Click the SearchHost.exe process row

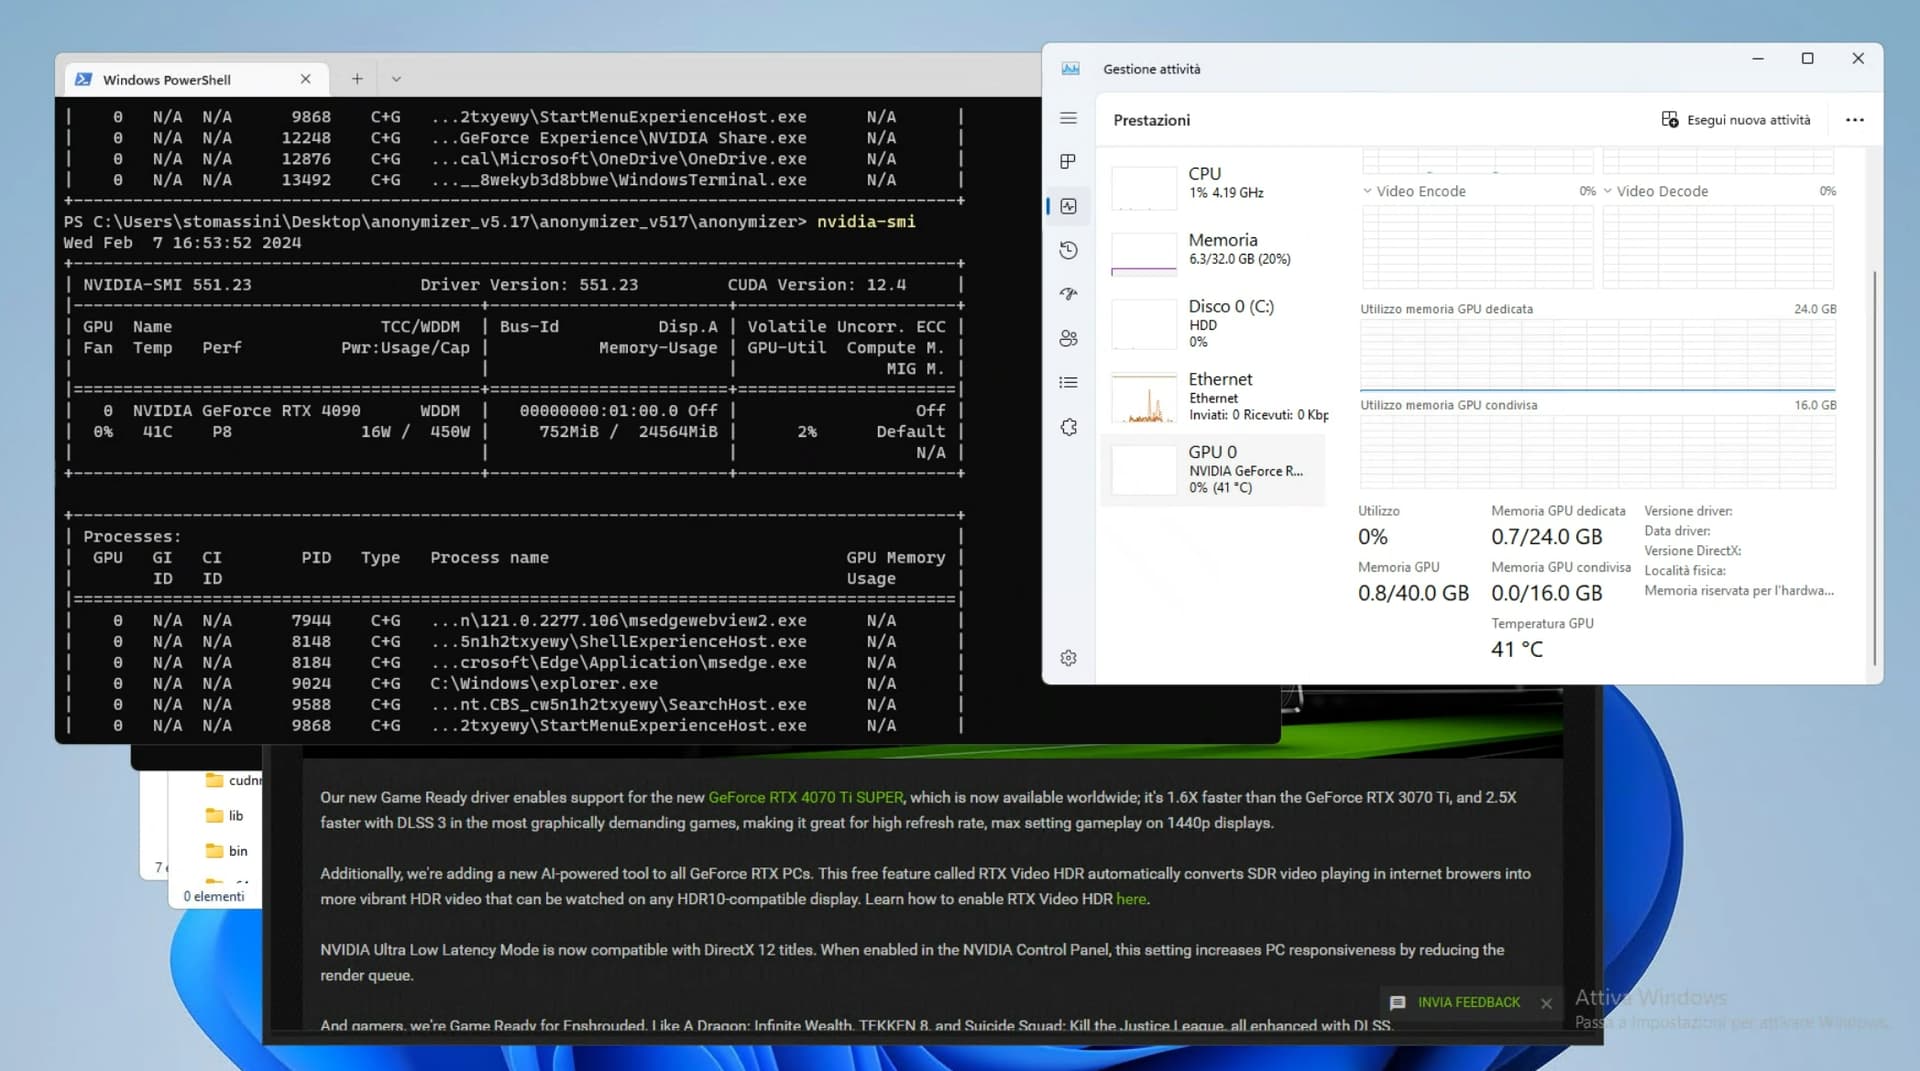coord(514,705)
